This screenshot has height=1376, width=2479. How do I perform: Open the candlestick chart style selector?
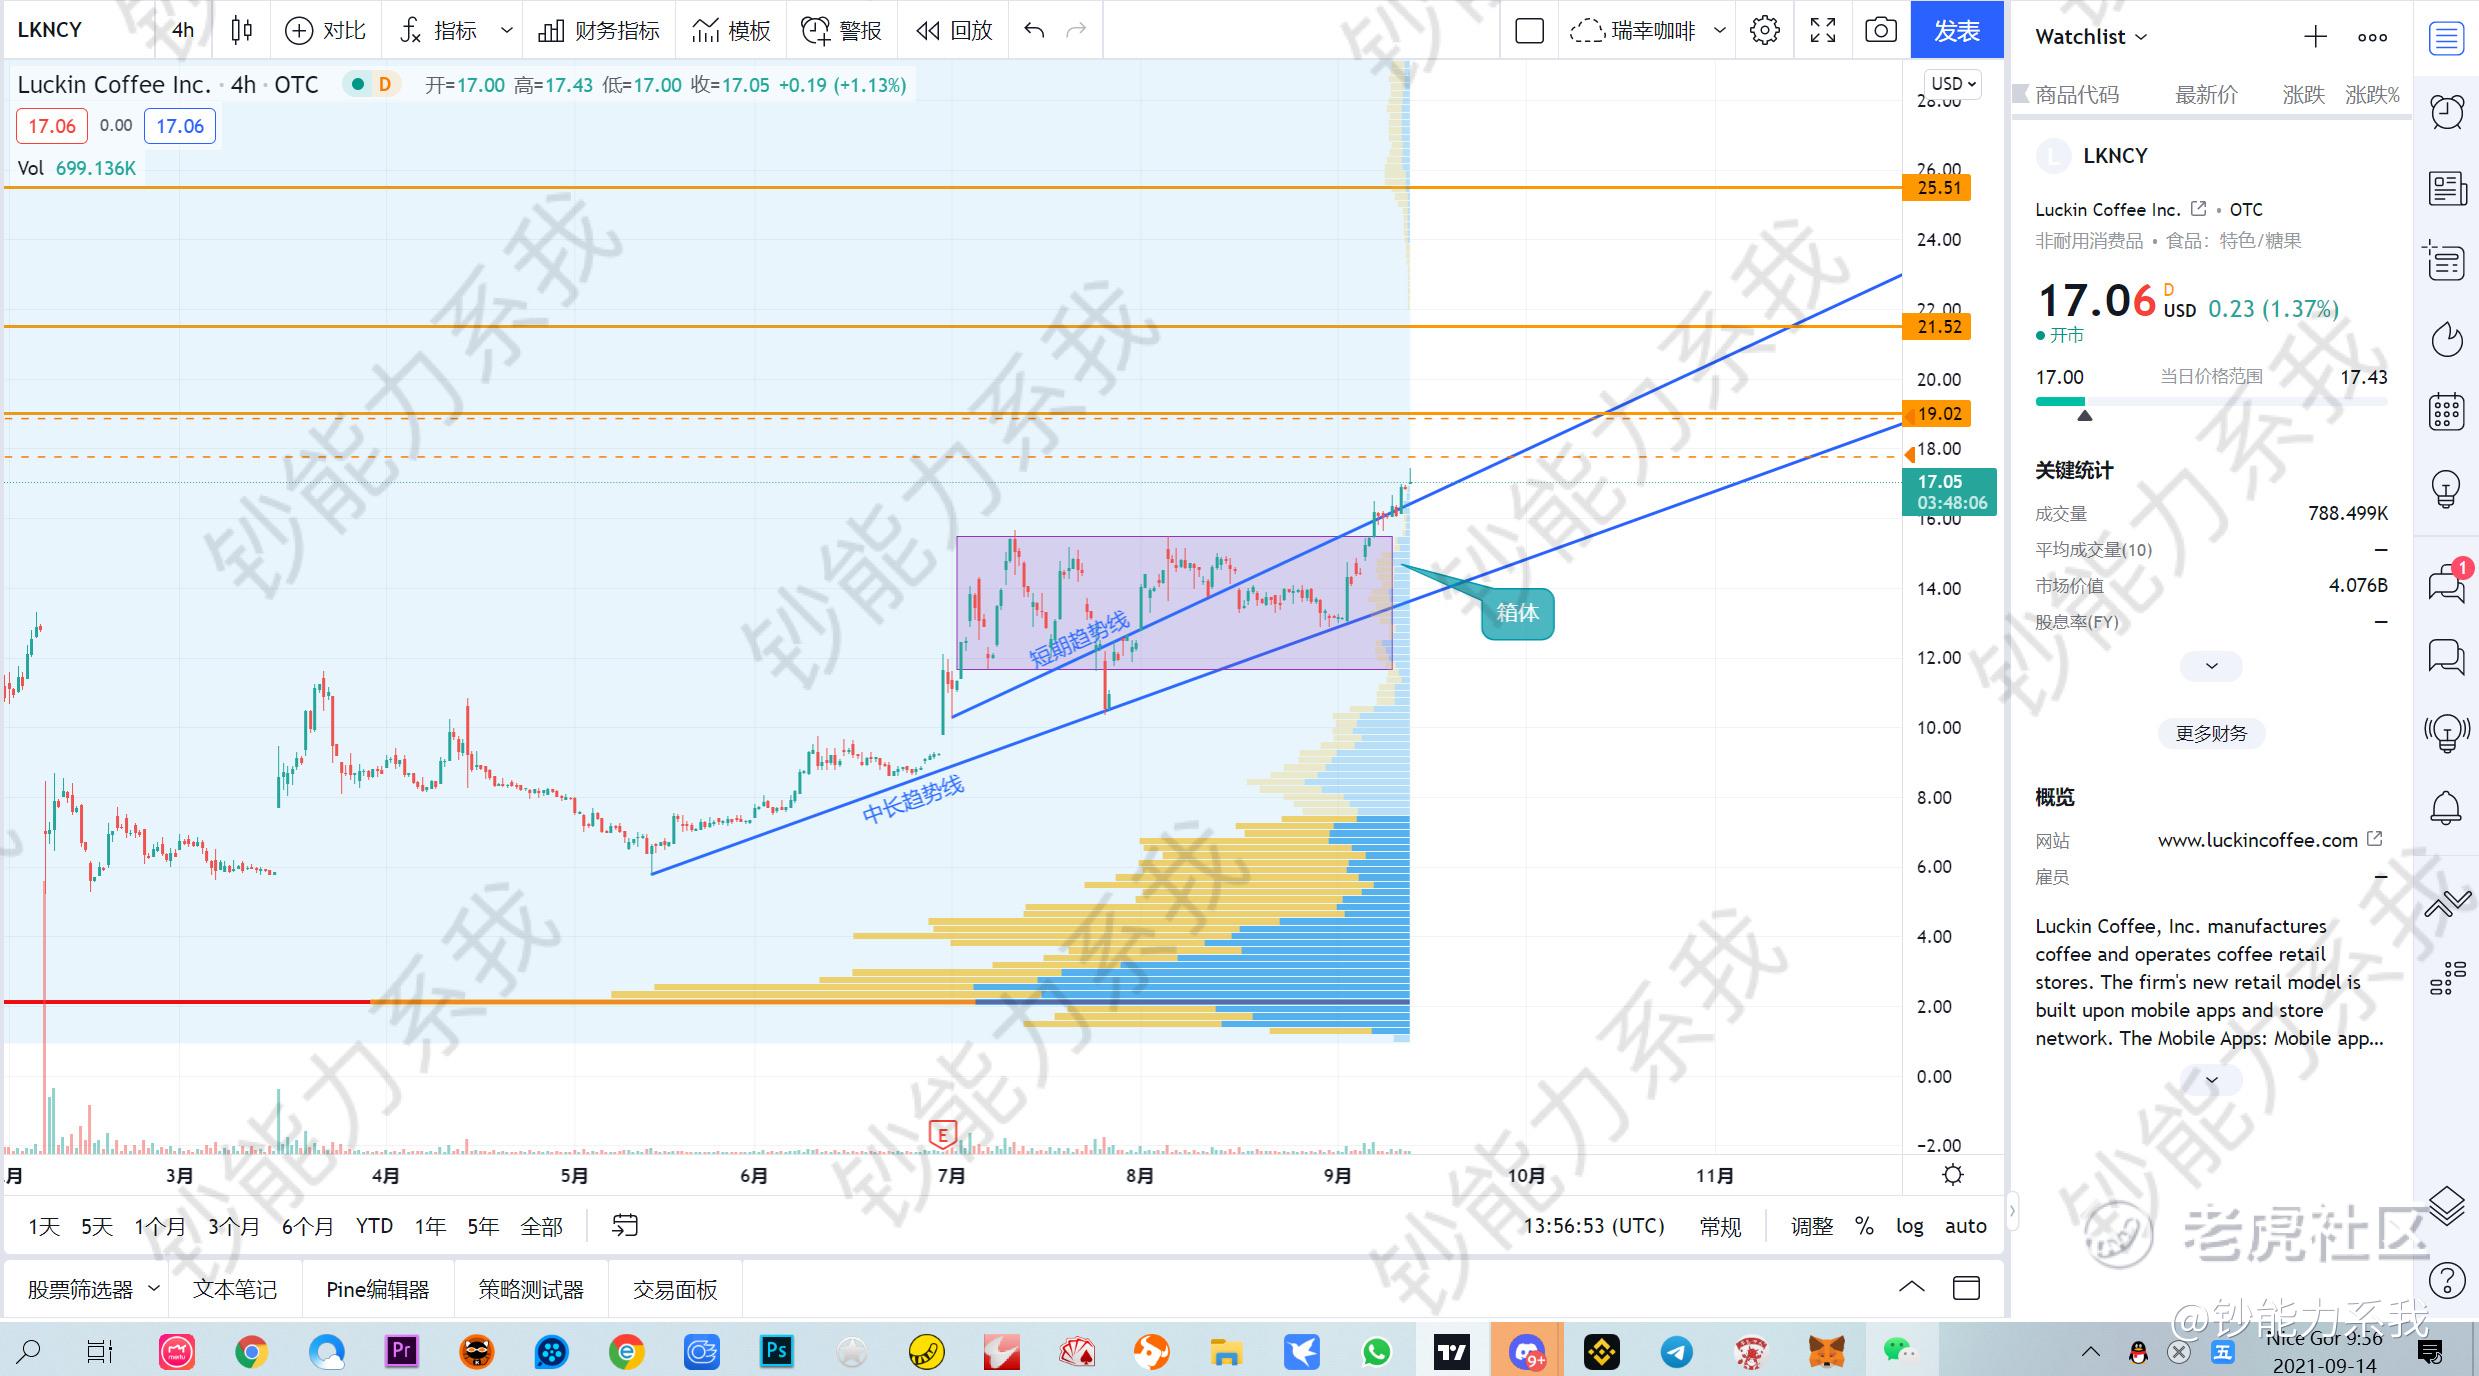[241, 30]
